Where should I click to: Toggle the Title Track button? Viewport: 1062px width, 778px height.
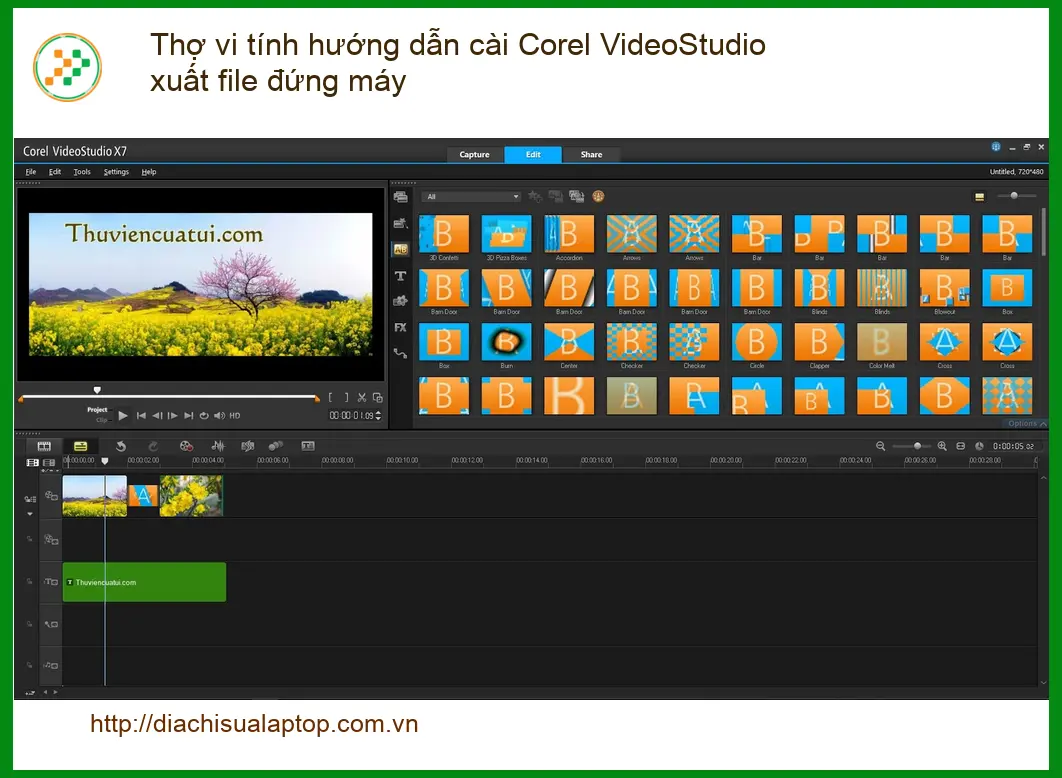(51, 582)
